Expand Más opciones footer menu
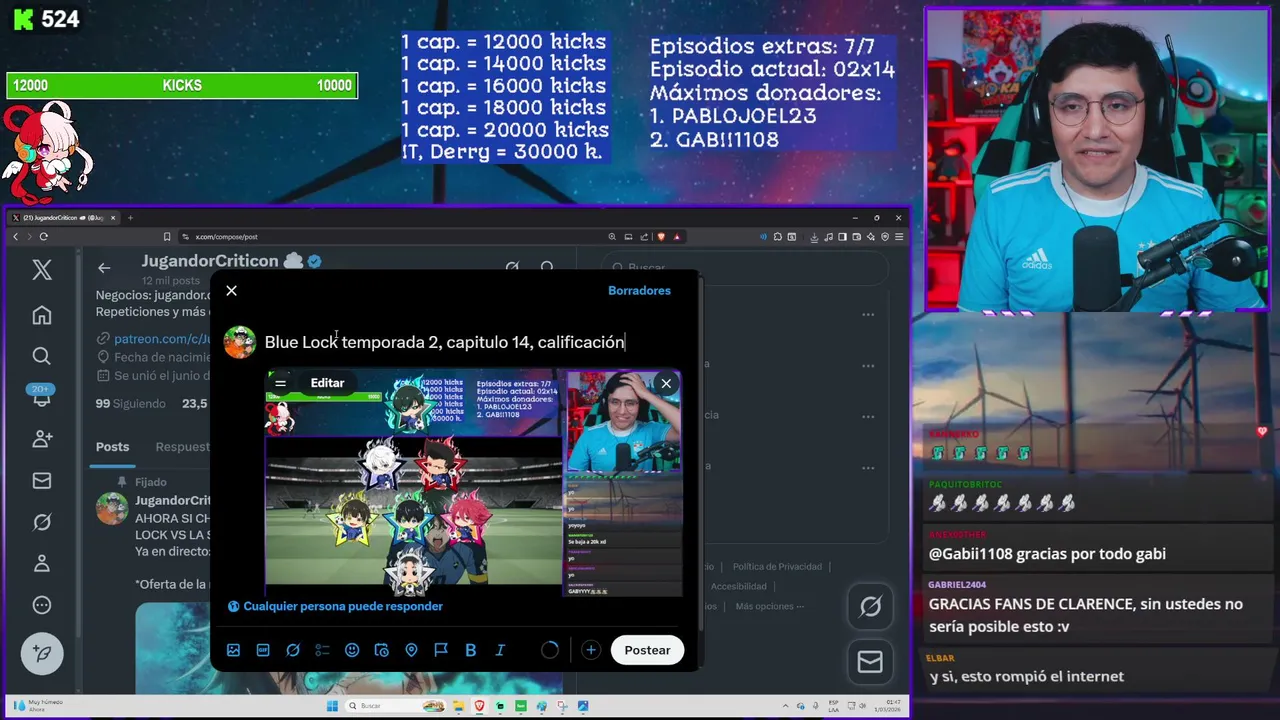Image resolution: width=1280 pixels, height=720 pixels. tap(770, 606)
